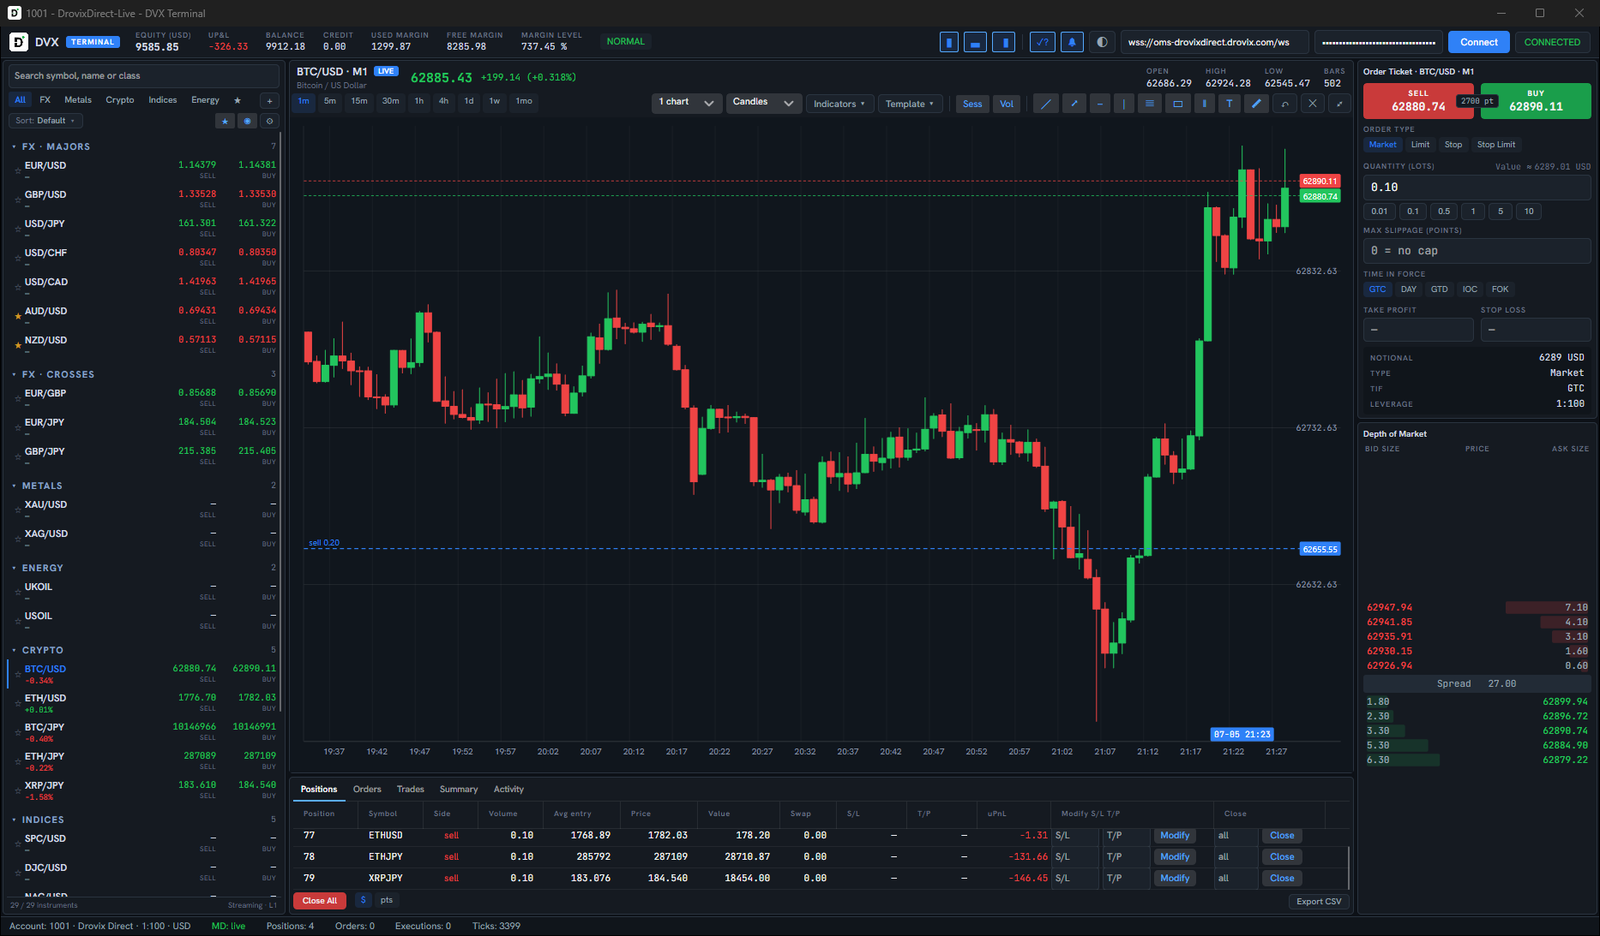Click the symbol search field
Image resolution: width=1600 pixels, height=936 pixels.
pyautogui.click(x=144, y=76)
